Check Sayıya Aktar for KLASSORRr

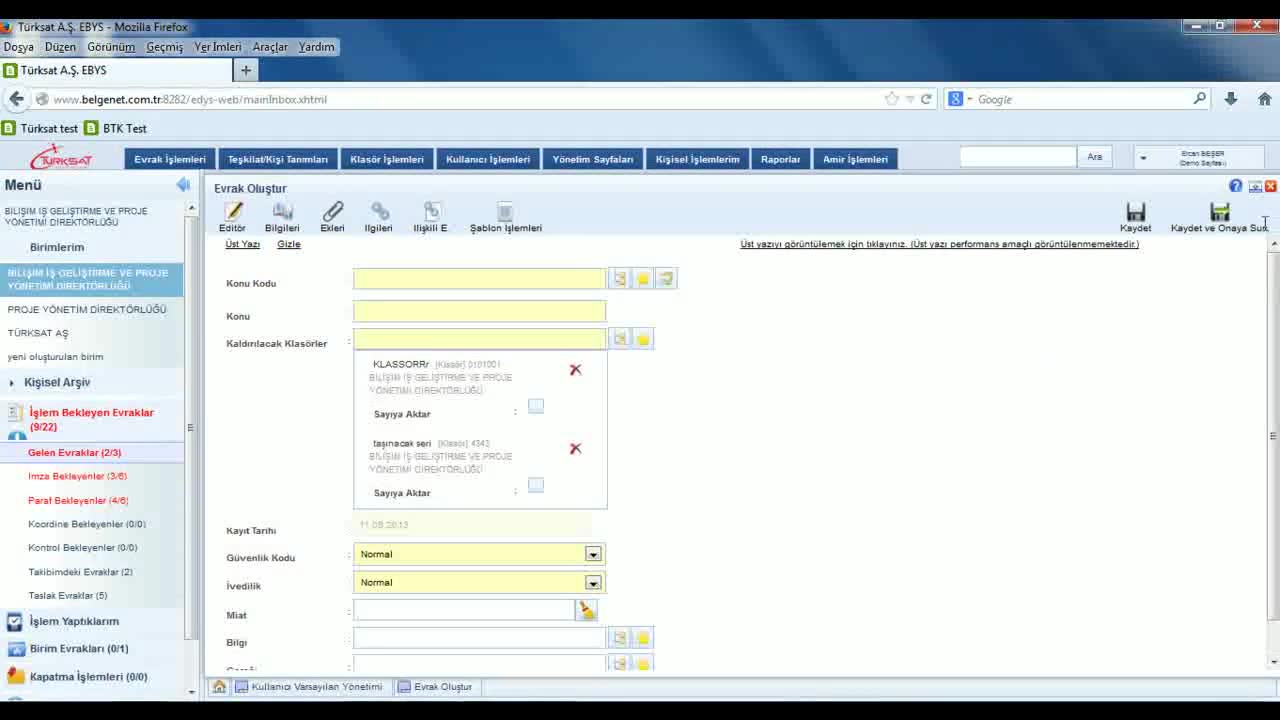pyautogui.click(x=536, y=406)
